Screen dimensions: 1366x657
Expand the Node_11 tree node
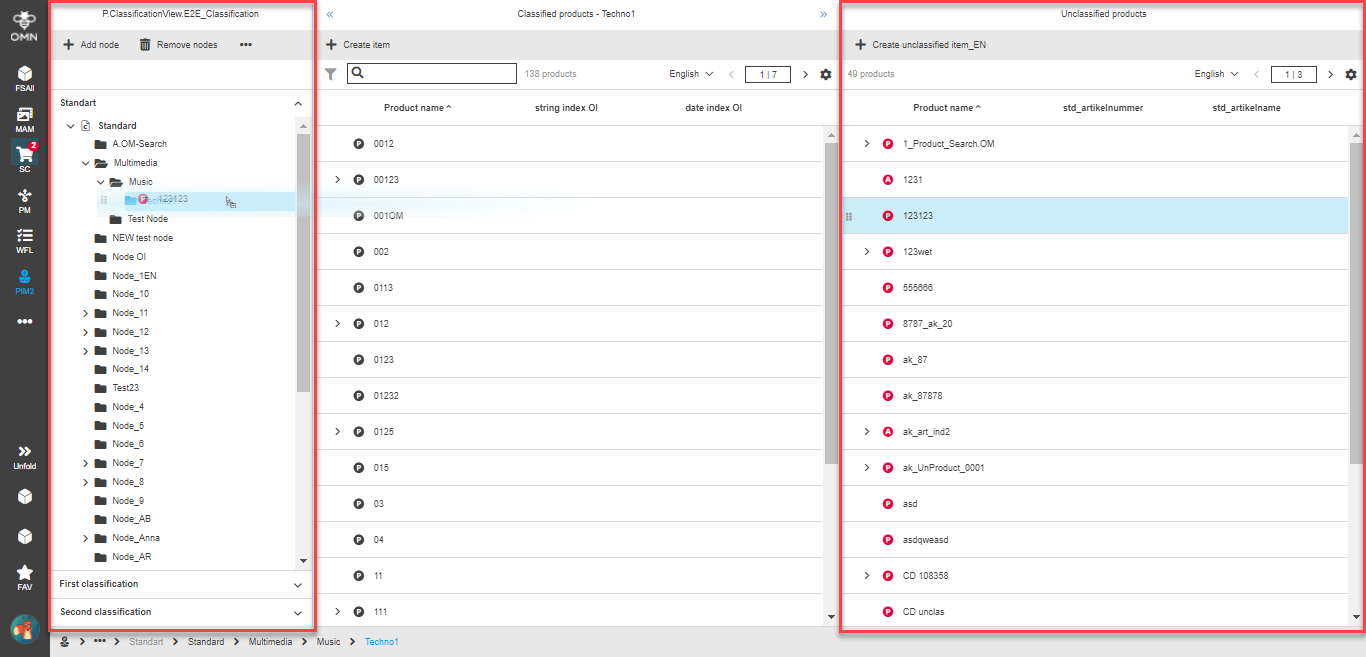(85, 313)
